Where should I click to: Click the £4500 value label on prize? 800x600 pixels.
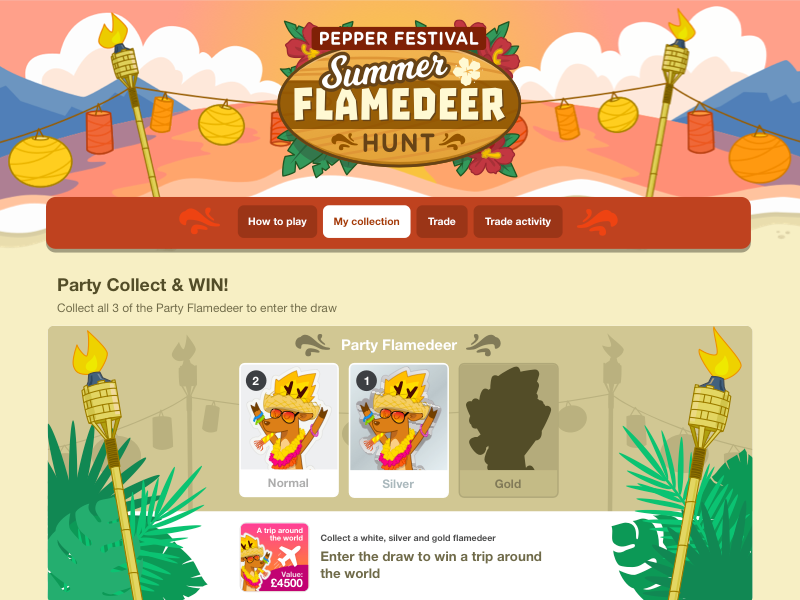pos(287,583)
